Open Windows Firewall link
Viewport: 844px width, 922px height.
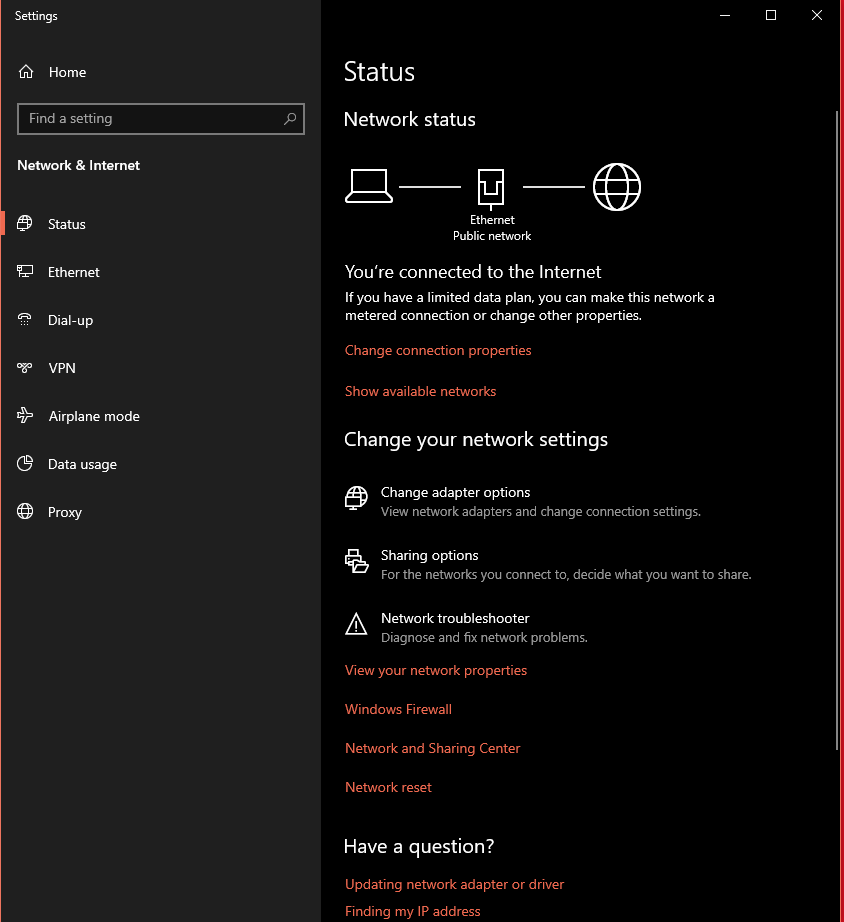pos(398,709)
